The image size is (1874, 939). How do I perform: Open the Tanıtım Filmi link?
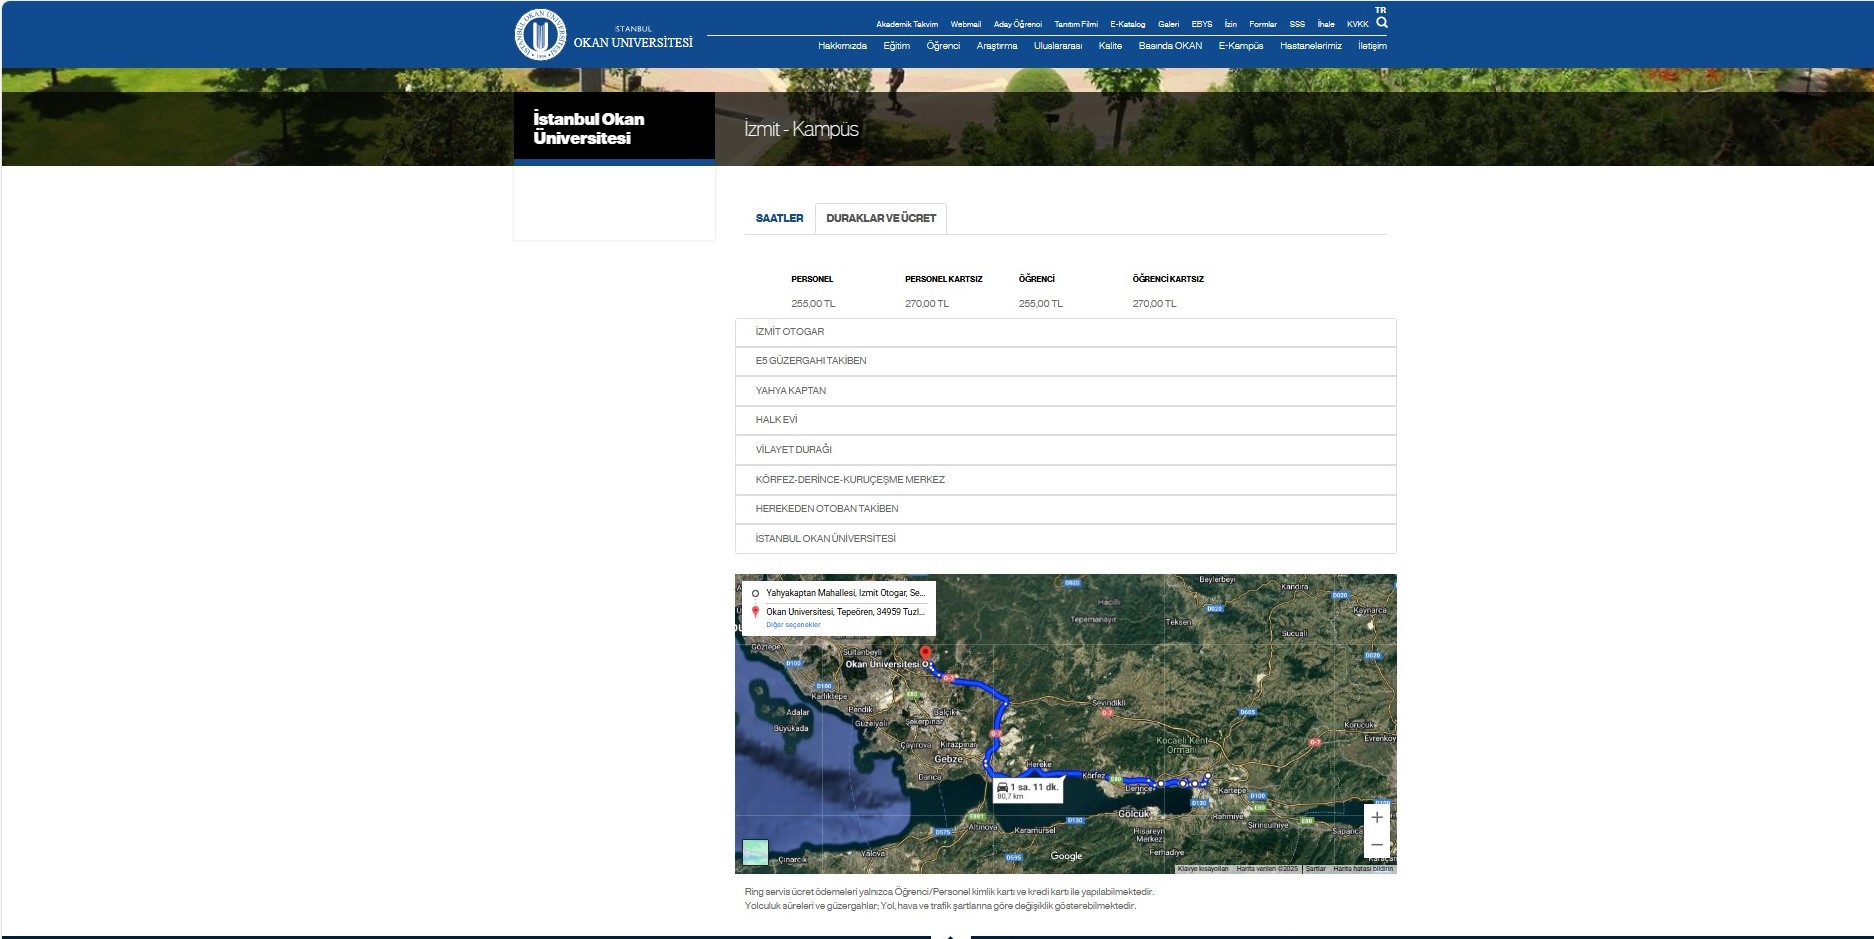pos(1076,24)
